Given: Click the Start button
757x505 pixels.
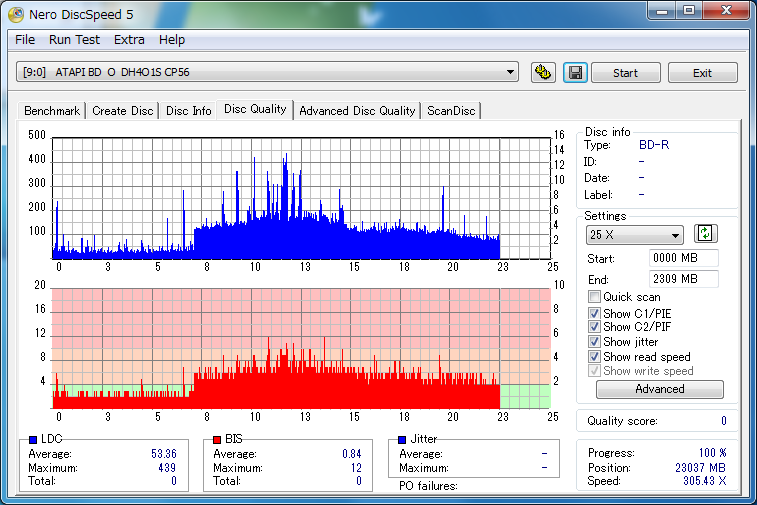Looking at the screenshot, I should (x=626, y=73).
